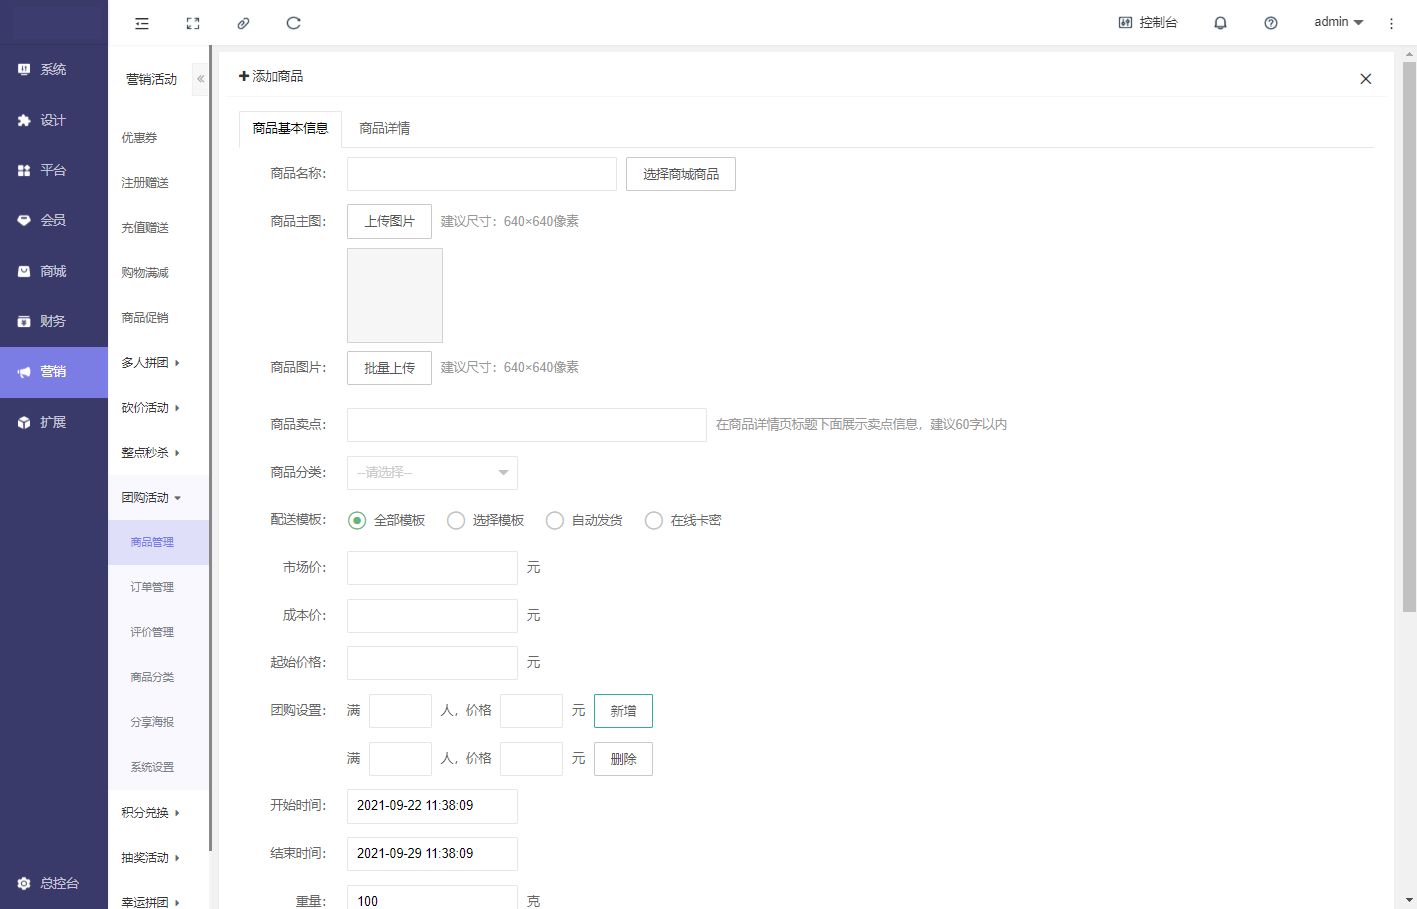Open the notification bell
Screen dimensions: 1417x909
(x=1220, y=23)
